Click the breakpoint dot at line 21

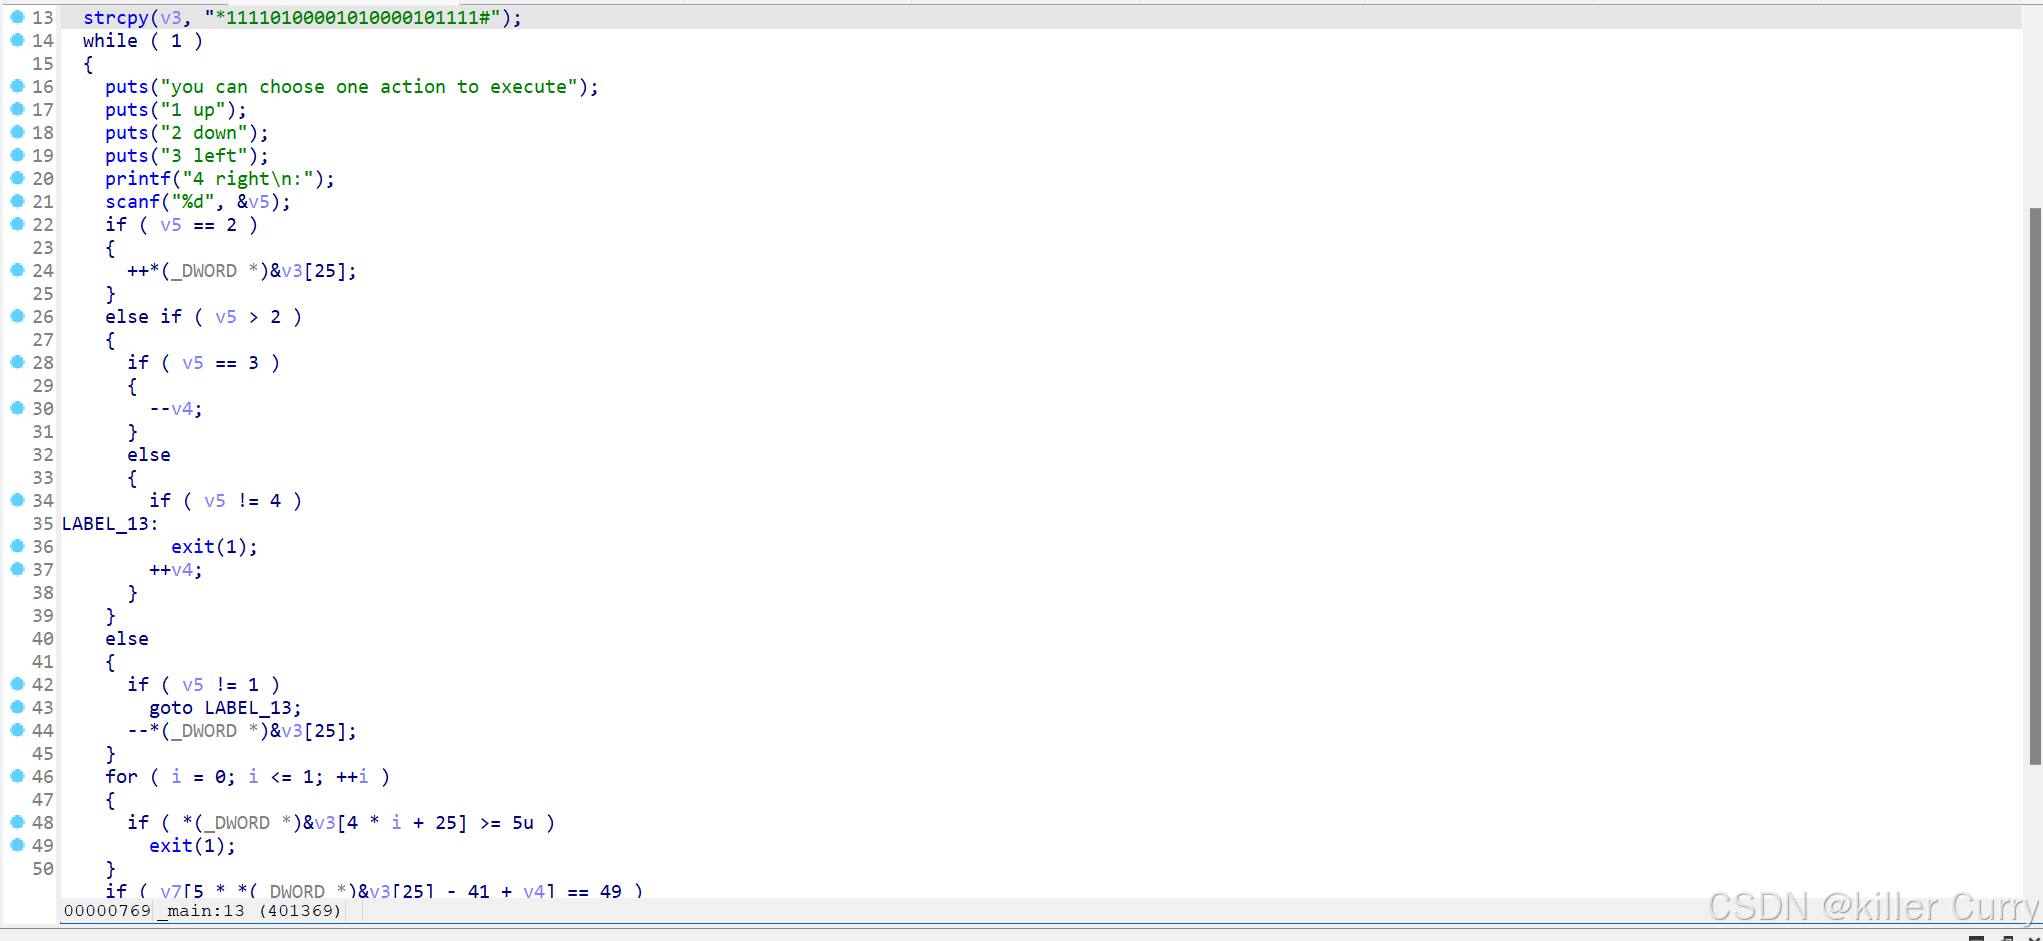point(18,201)
